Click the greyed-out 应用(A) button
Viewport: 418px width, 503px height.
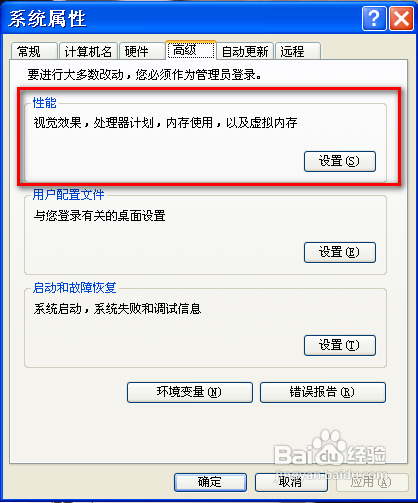372,482
